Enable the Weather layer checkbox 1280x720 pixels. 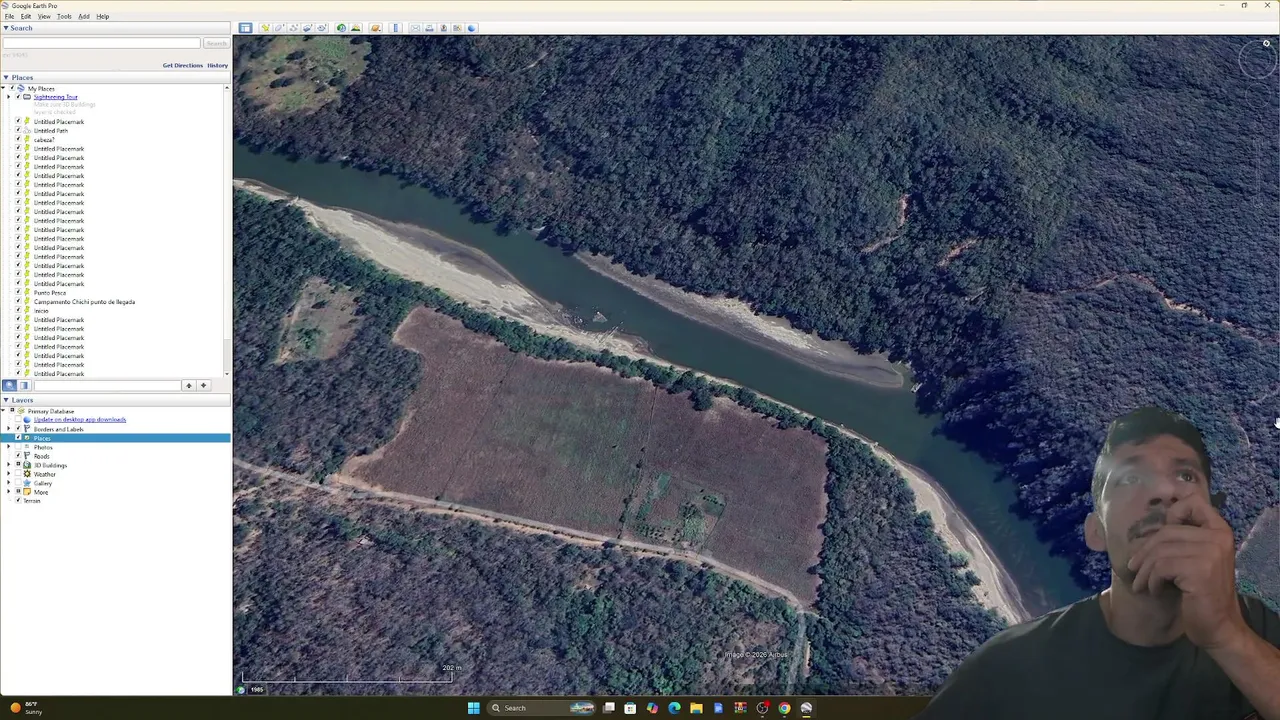pyautogui.click(x=18, y=474)
